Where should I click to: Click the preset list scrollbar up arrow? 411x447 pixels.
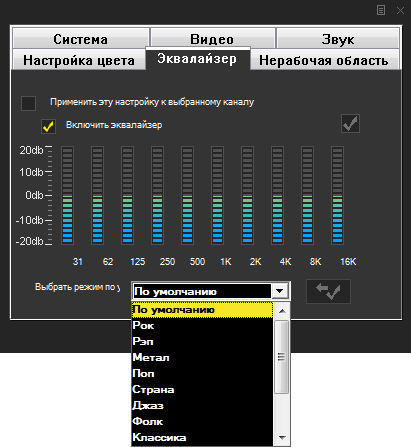click(x=282, y=311)
